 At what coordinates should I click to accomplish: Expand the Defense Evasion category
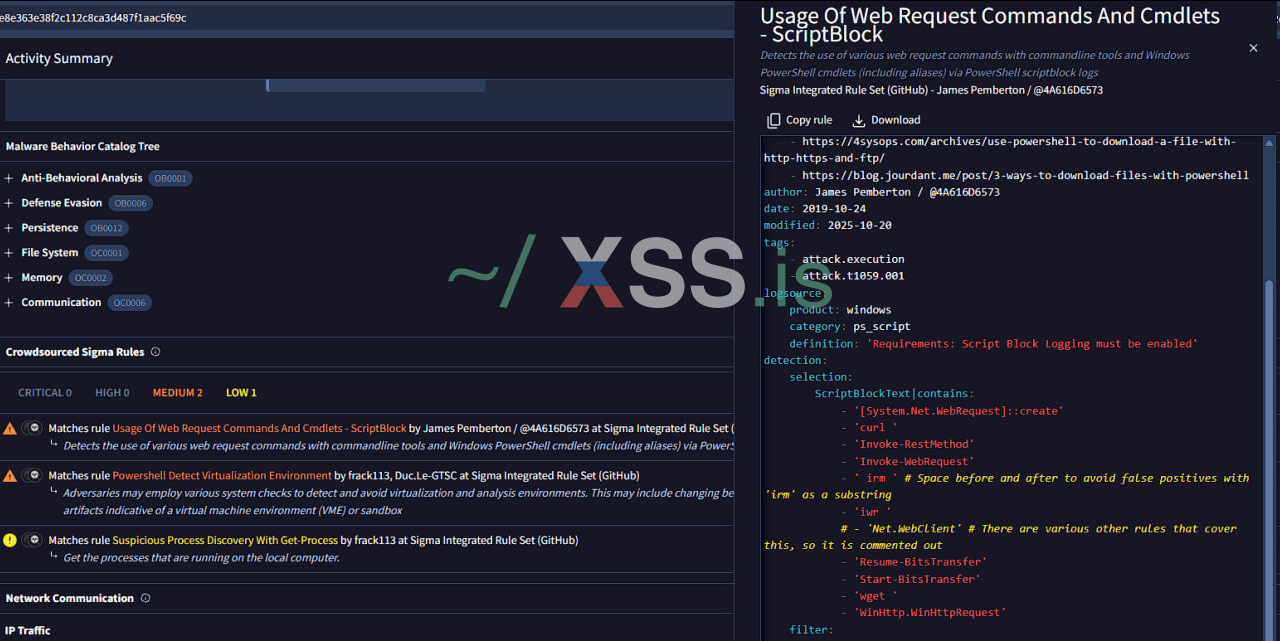(x=9, y=203)
